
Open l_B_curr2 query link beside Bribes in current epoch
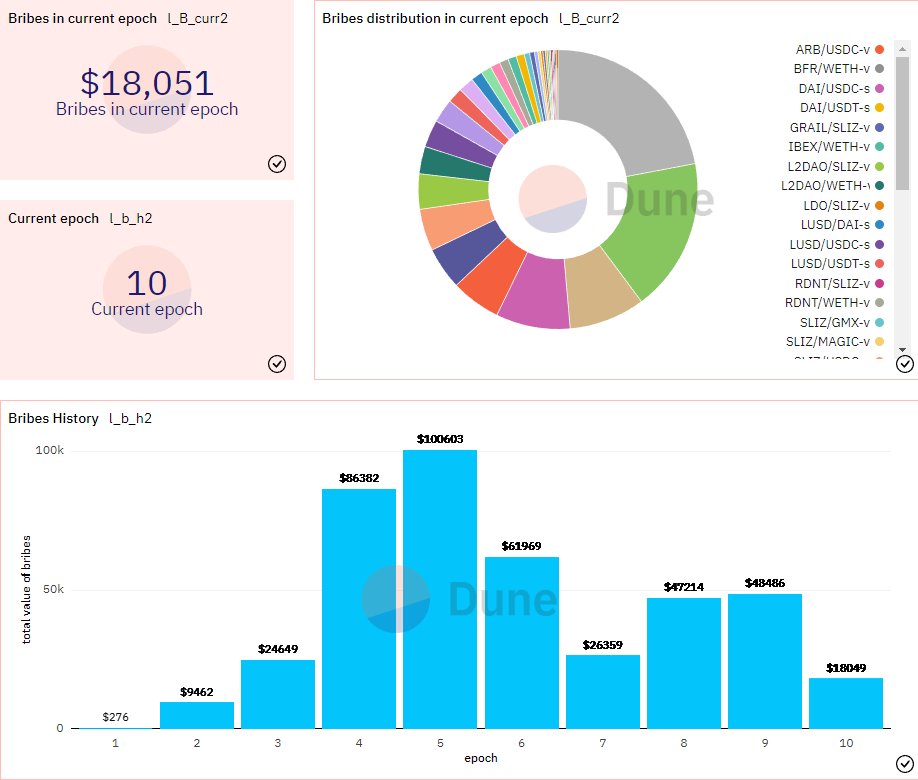pos(198,18)
